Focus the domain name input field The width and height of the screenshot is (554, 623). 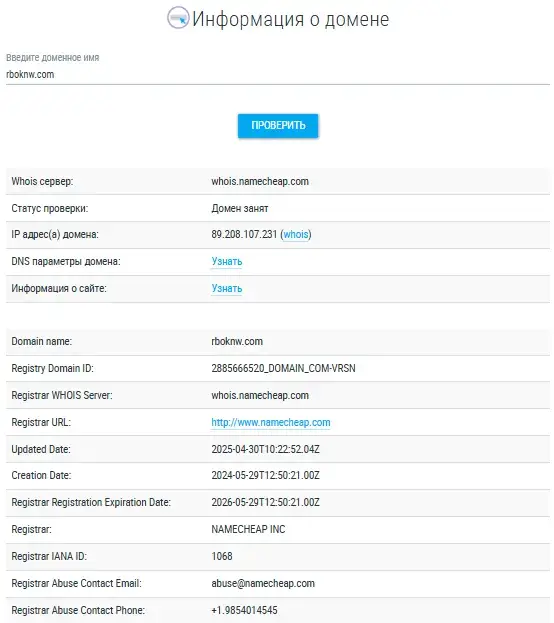[x=278, y=74]
